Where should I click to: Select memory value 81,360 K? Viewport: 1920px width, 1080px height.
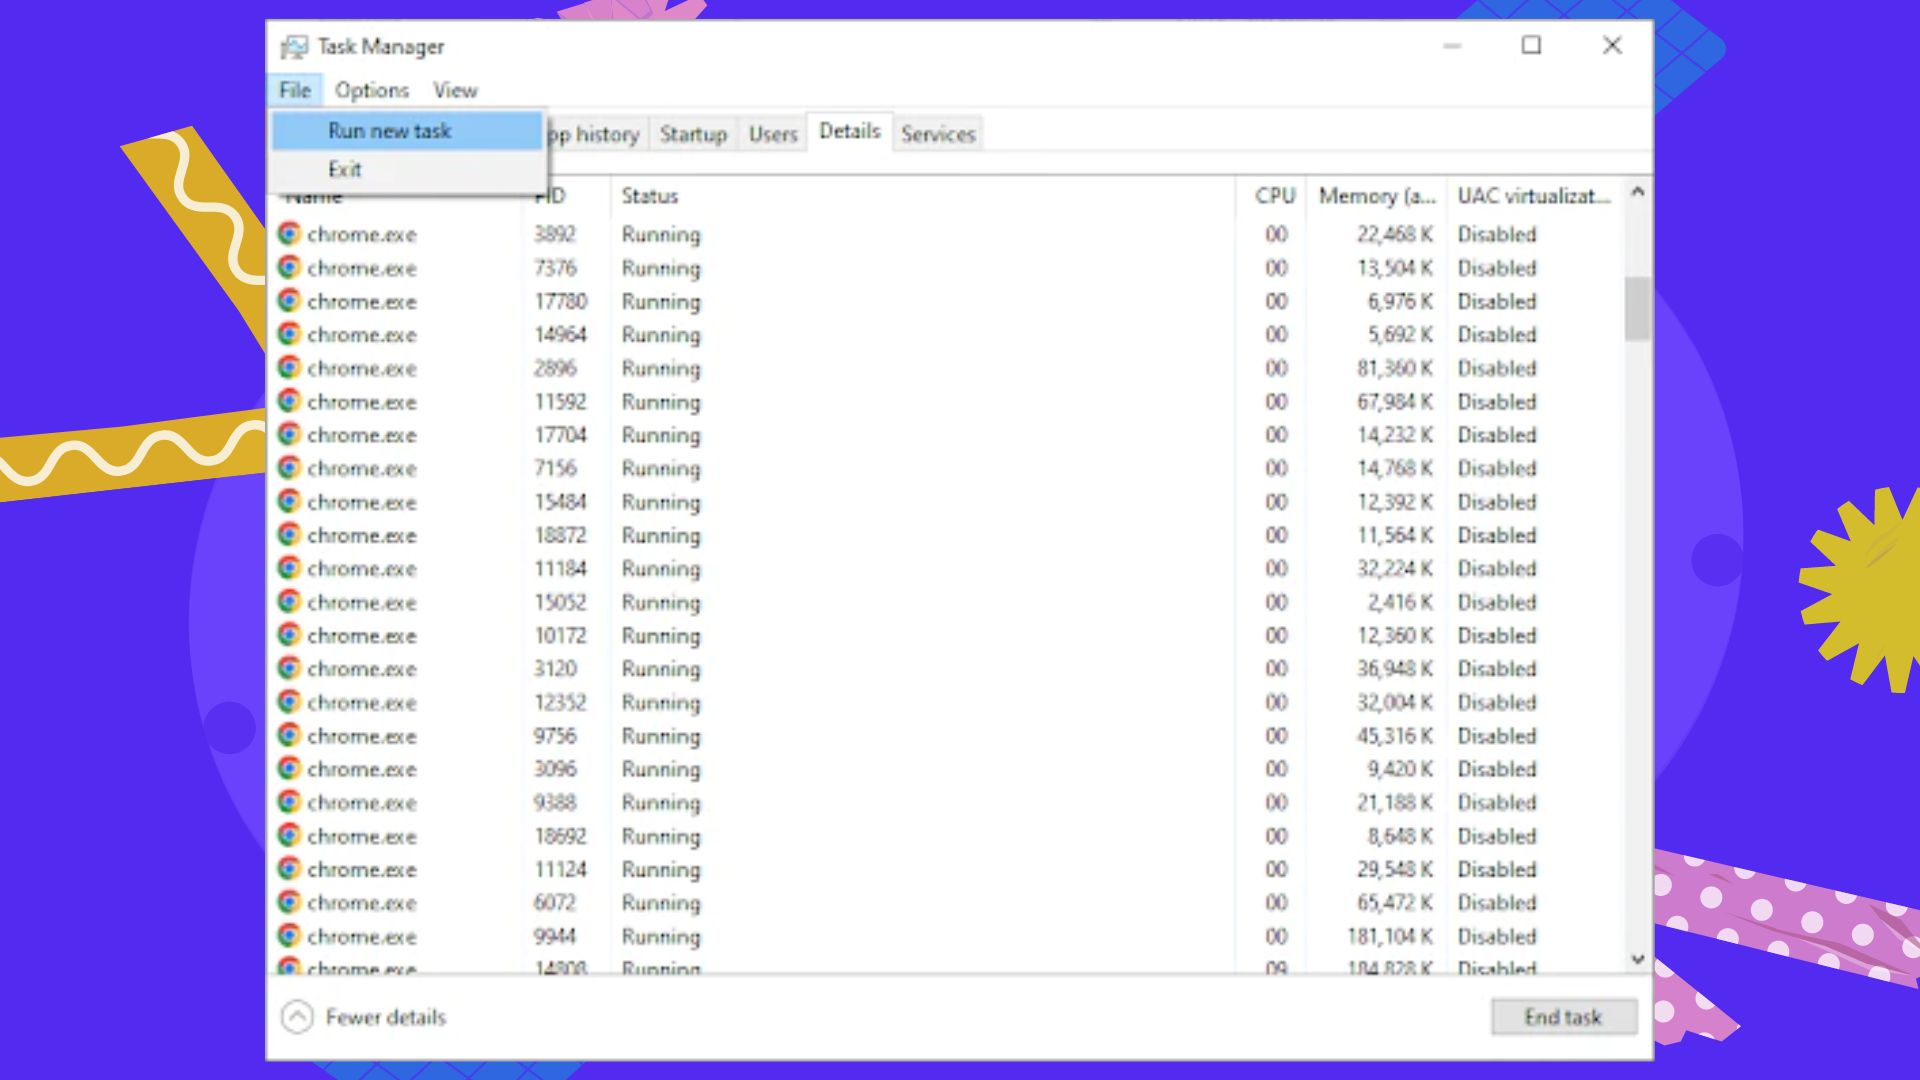pos(1394,368)
